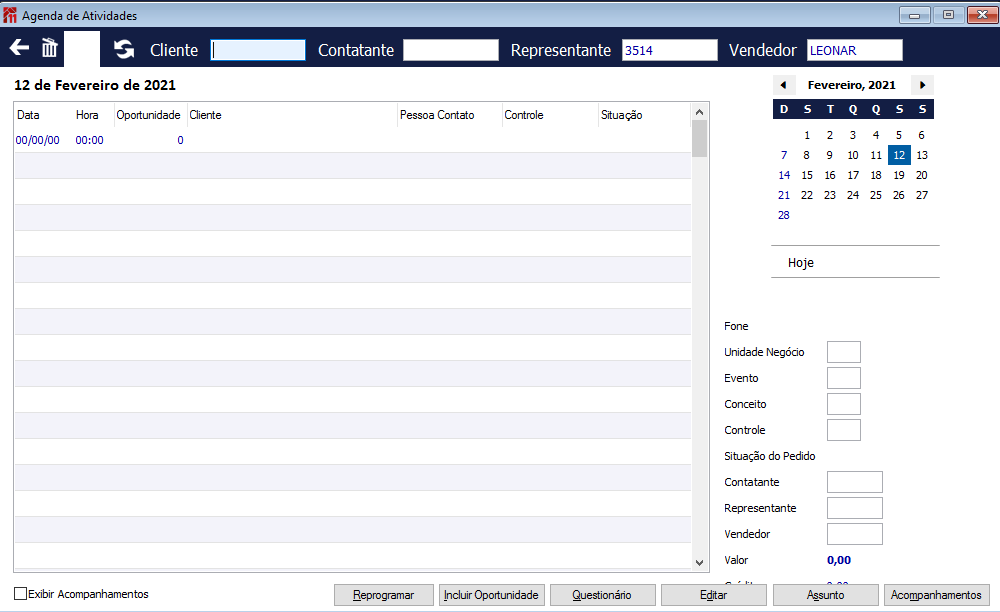
Task: Select day 20 in calendar
Action: point(922,175)
